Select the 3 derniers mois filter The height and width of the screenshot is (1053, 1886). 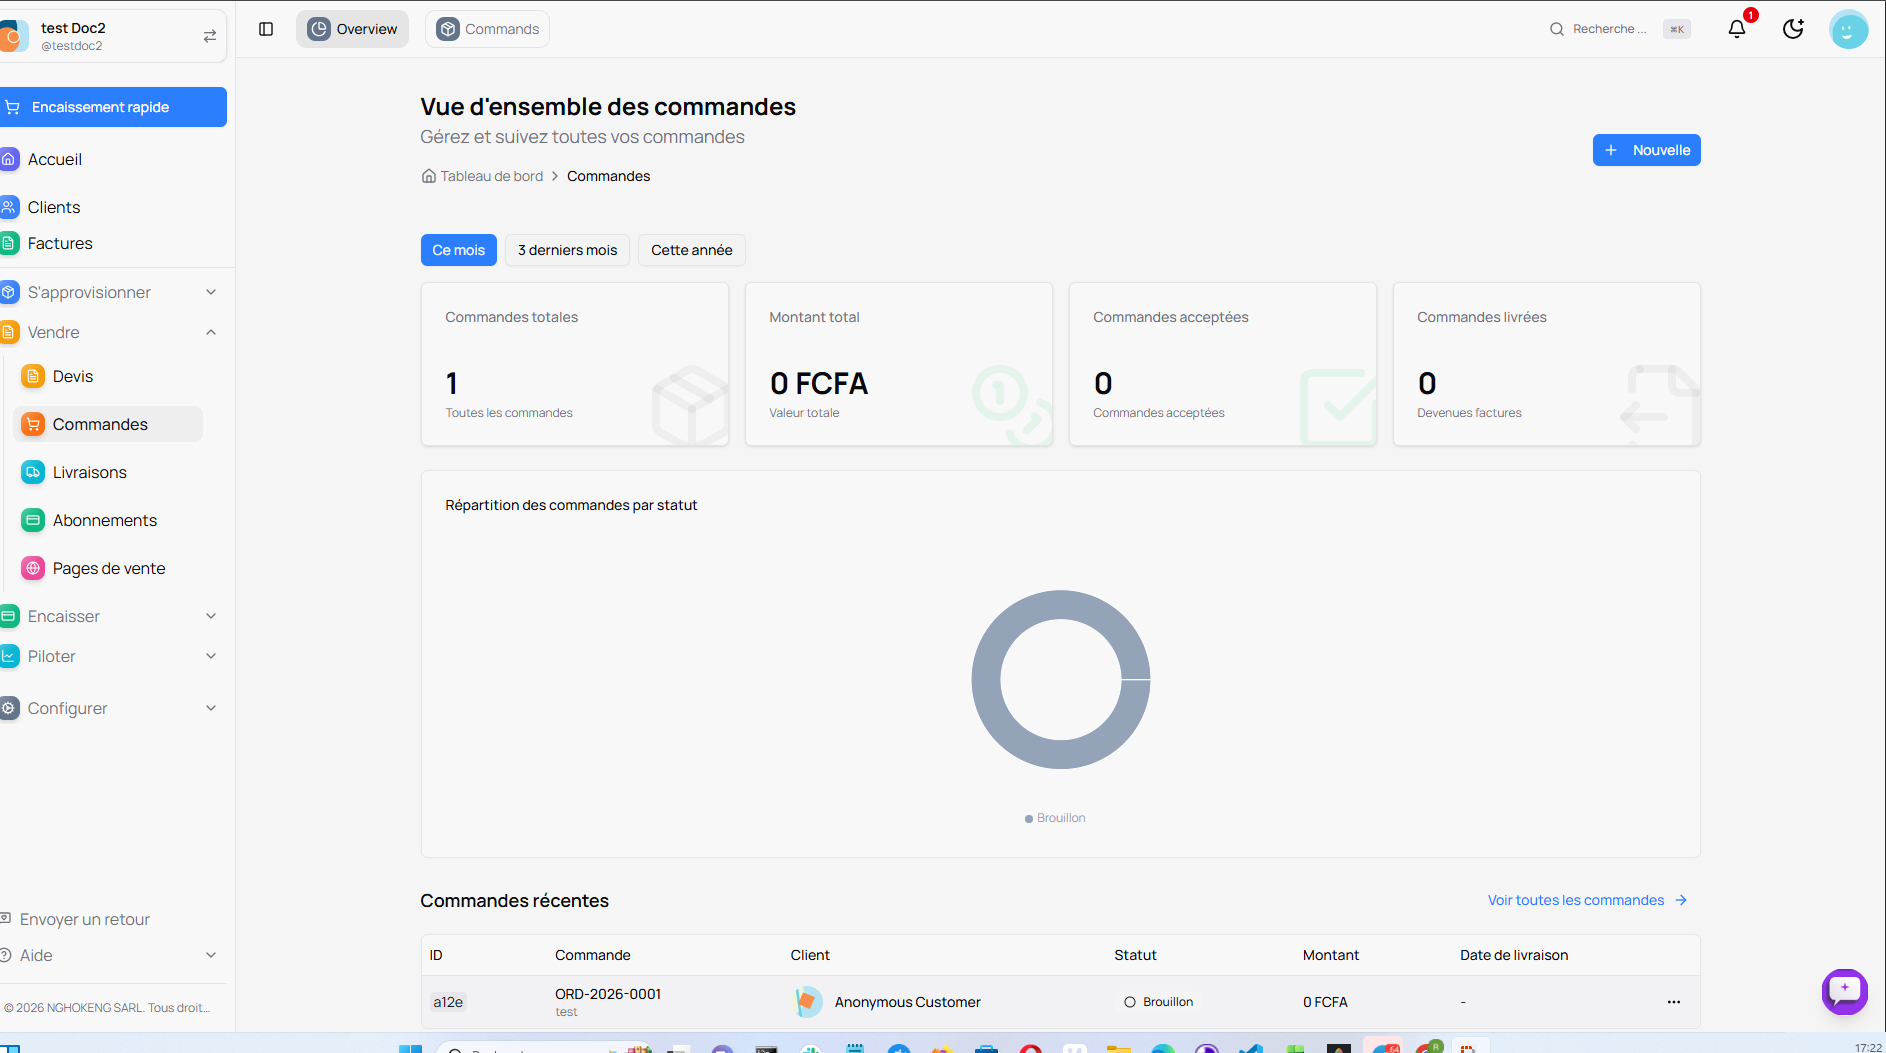[567, 250]
